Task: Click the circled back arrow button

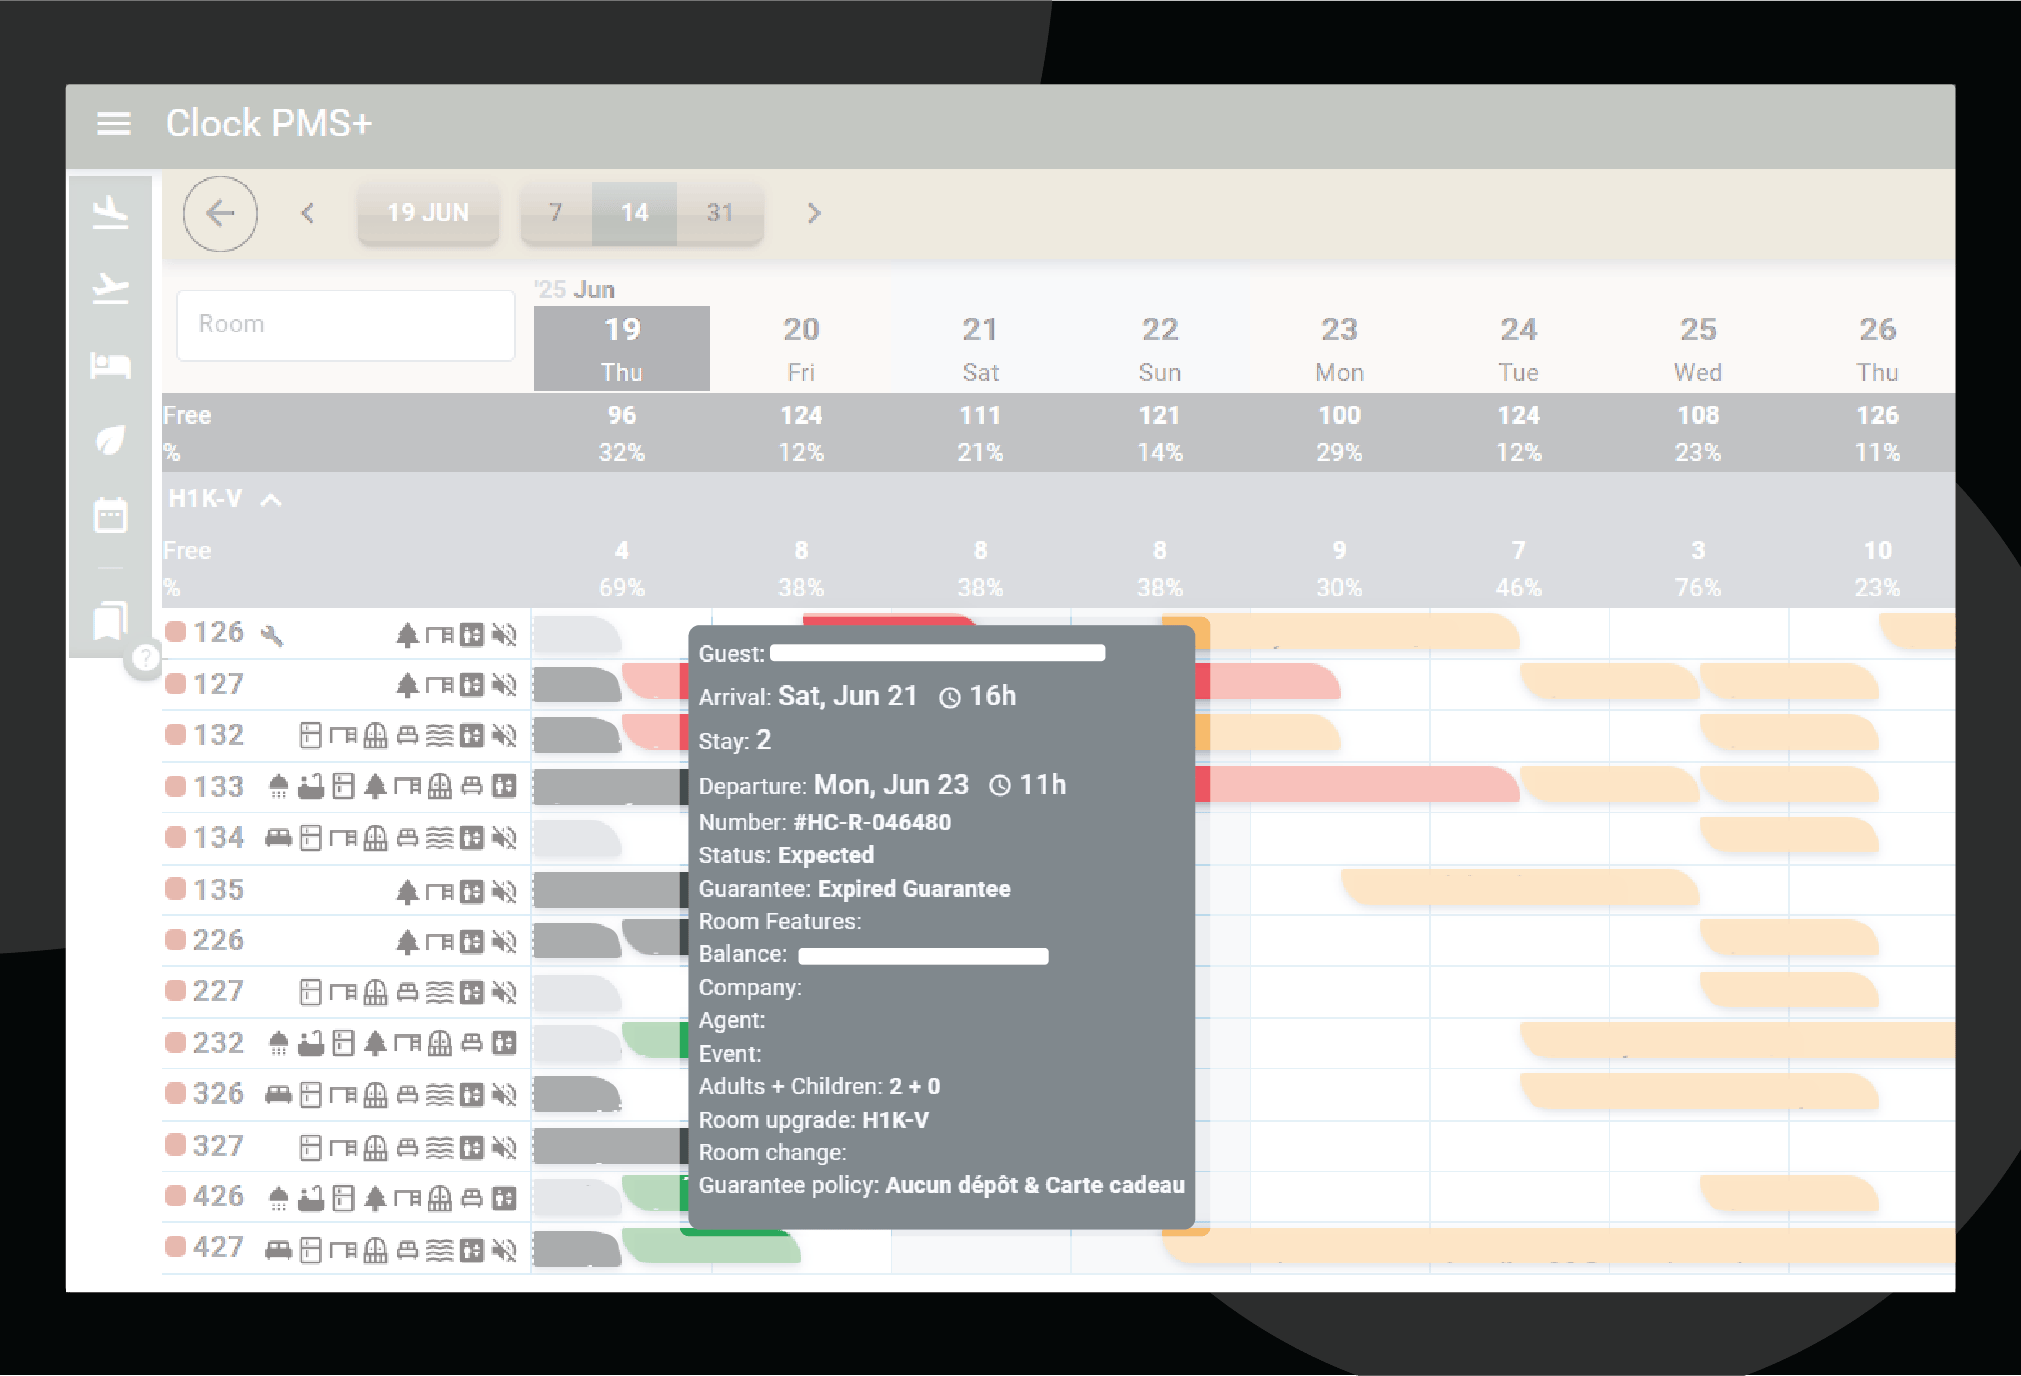Action: point(220,213)
